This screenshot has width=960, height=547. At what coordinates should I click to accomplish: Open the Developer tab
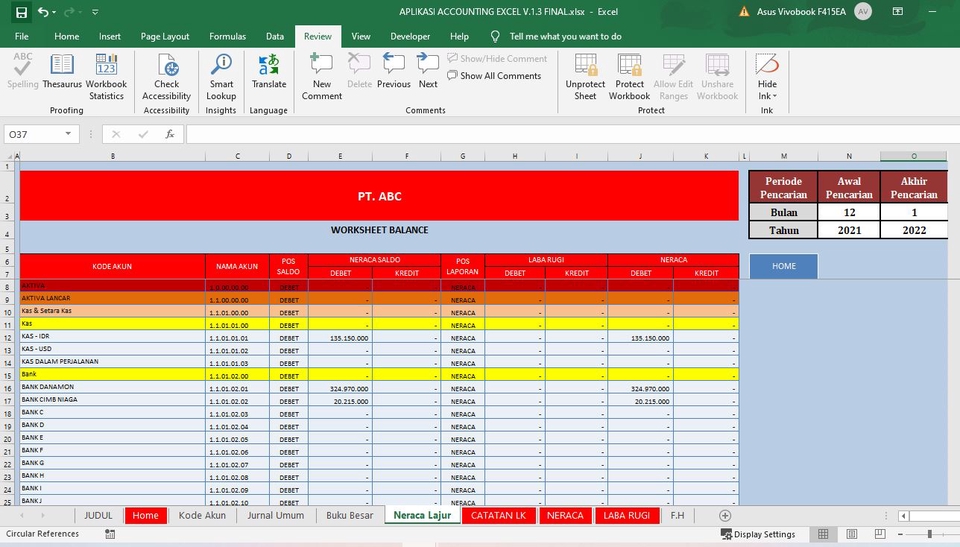(410, 36)
